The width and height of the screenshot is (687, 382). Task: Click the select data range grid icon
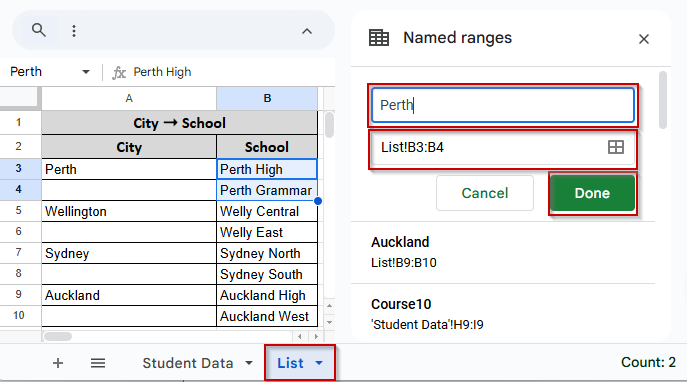(616, 147)
